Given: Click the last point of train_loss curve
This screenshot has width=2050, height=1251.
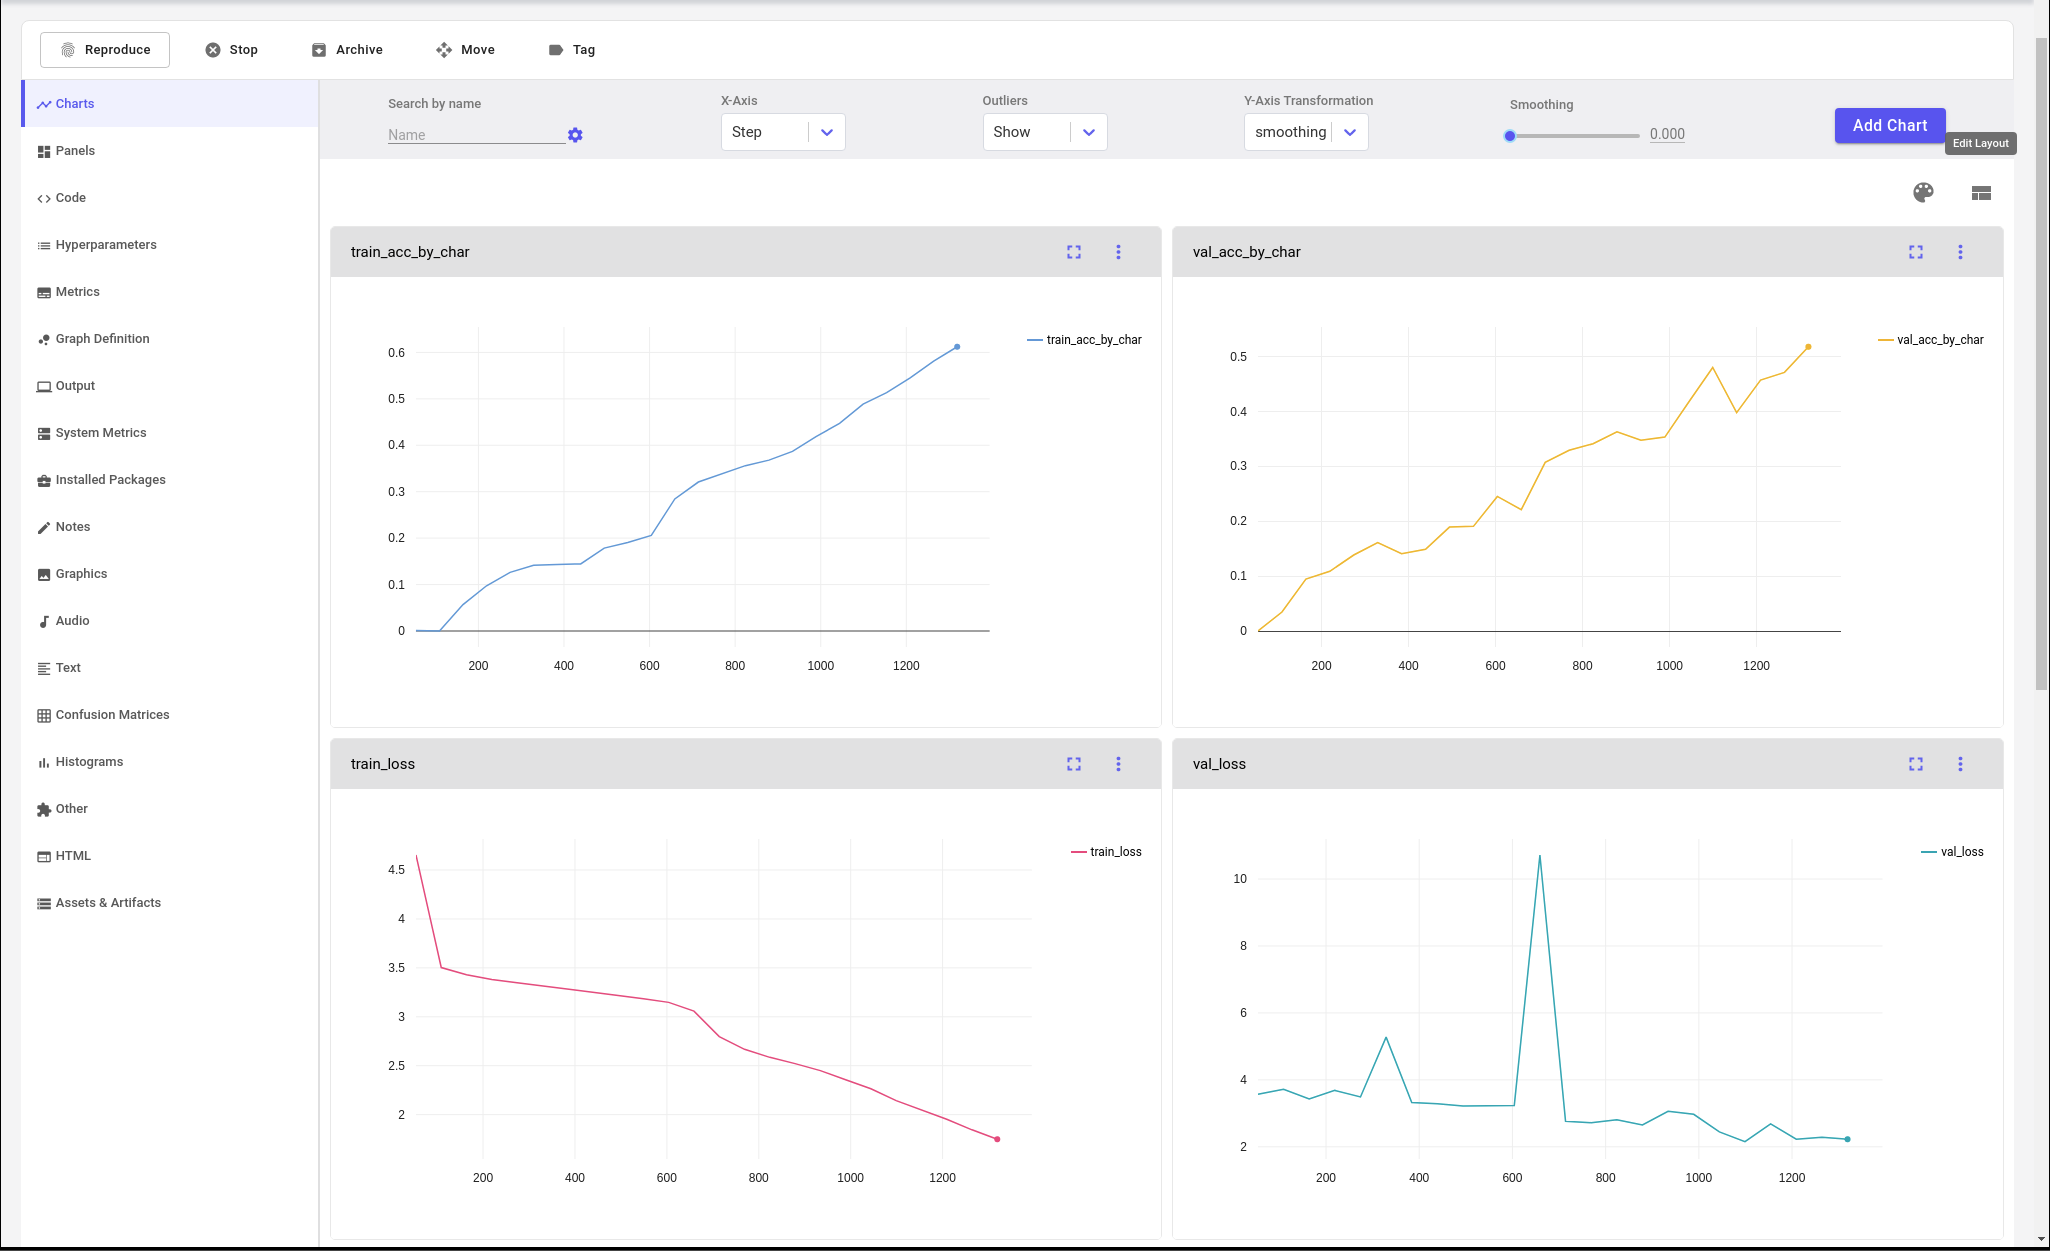Looking at the screenshot, I should 997,1139.
